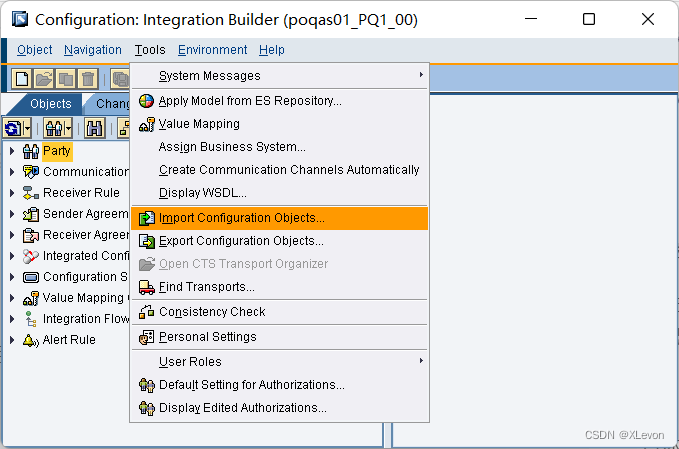
Task: Select Create Communication Channels Automatically
Action: coord(279,170)
